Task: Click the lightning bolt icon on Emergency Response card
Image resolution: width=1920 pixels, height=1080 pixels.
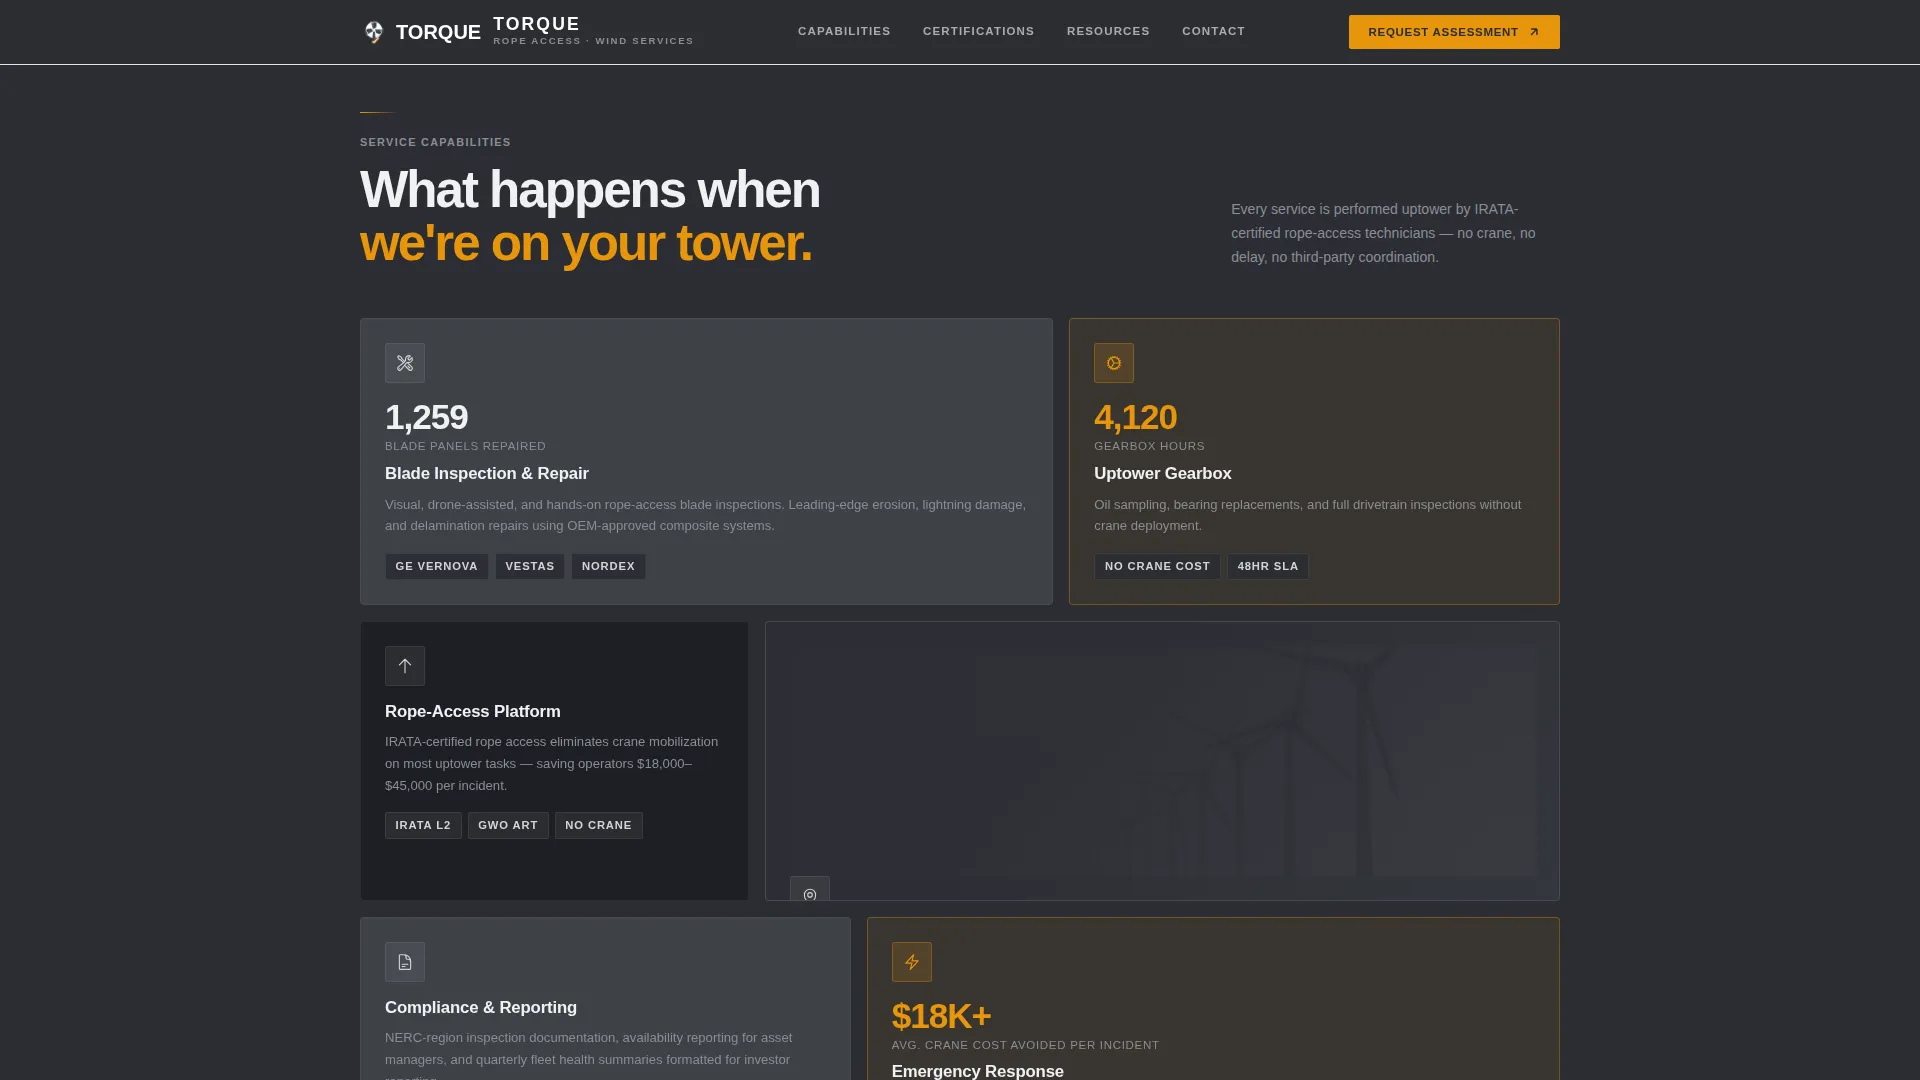Action: [912, 962]
